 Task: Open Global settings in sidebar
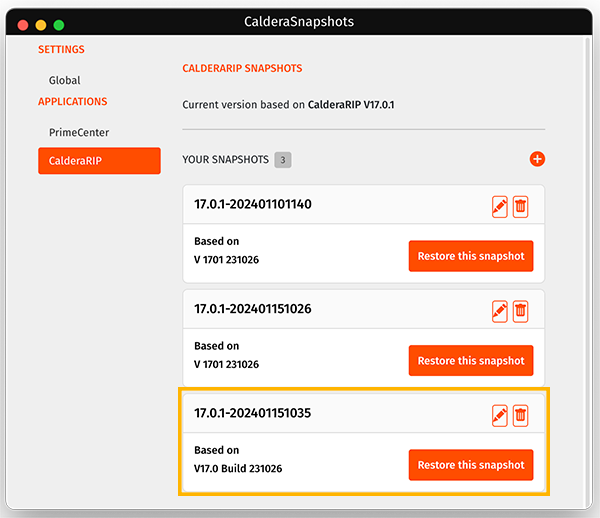click(64, 80)
